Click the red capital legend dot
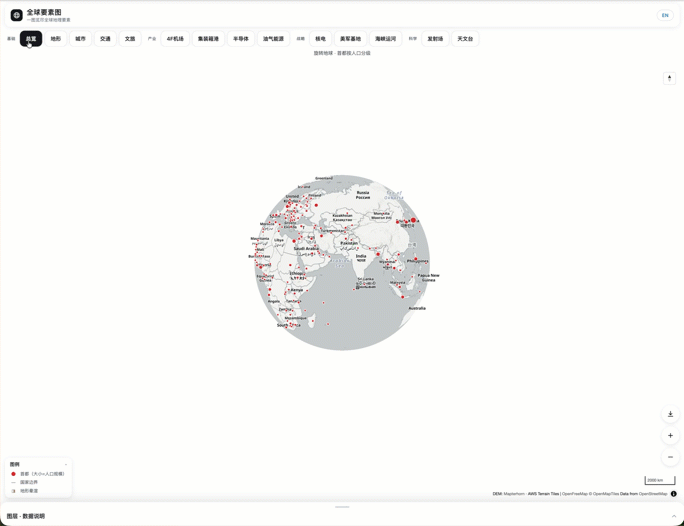 click(x=13, y=474)
